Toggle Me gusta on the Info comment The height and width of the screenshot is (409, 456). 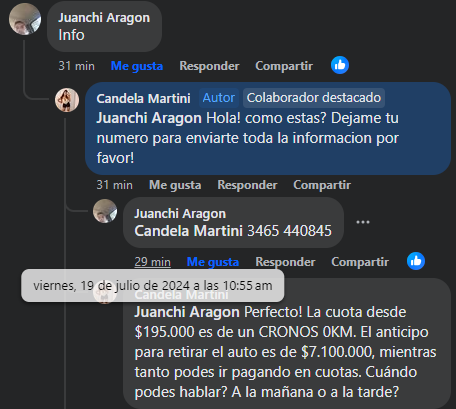pyautogui.click(x=137, y=66)
